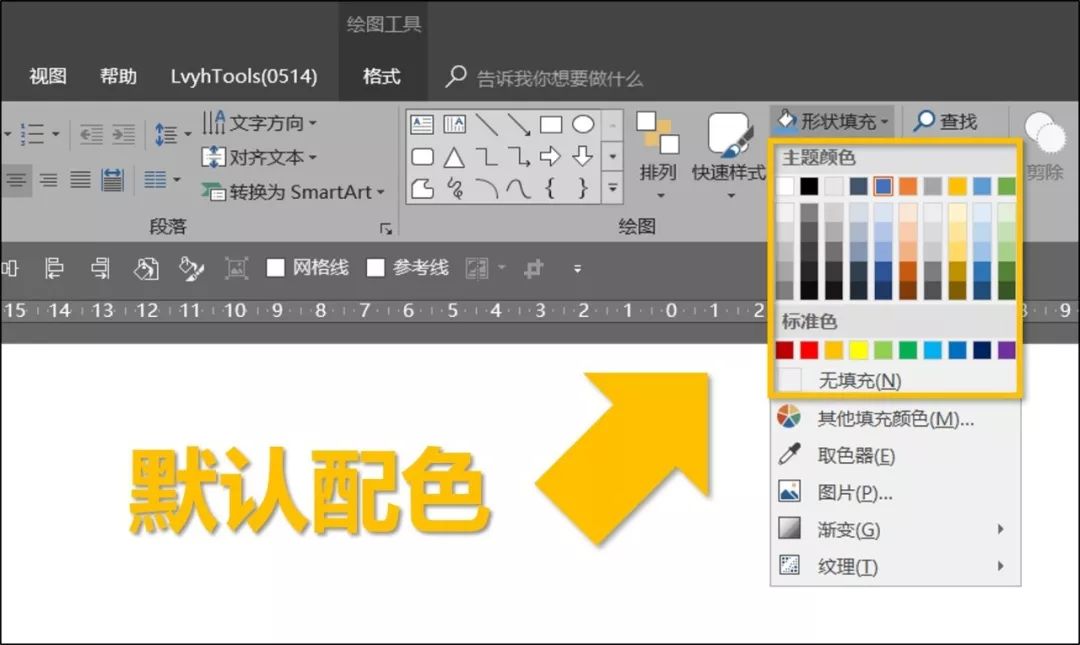
Task: Justify the paragraph text
Action: 81,181
